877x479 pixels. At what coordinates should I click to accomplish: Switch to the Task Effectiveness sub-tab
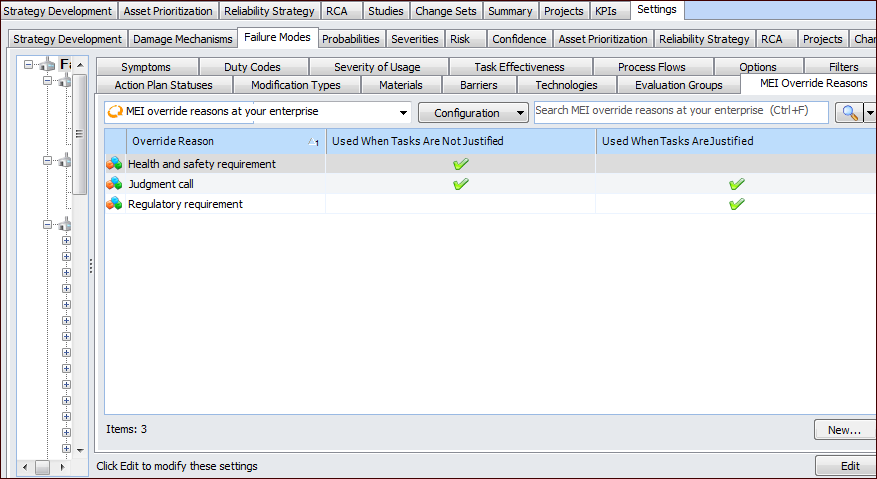pyautogui.click(x=520, y=67)
